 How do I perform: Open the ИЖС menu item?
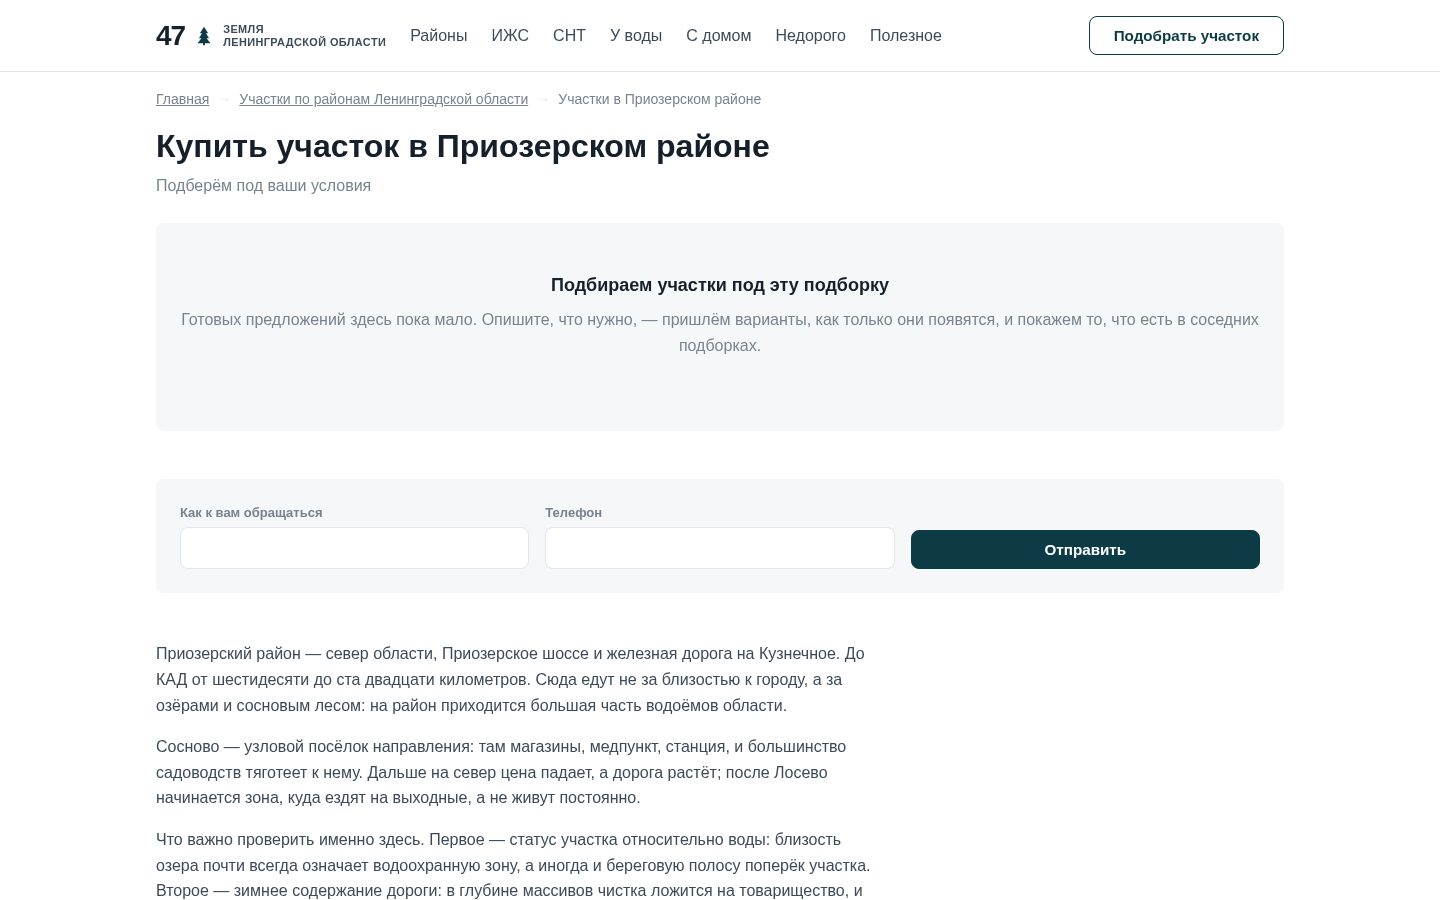510,36
